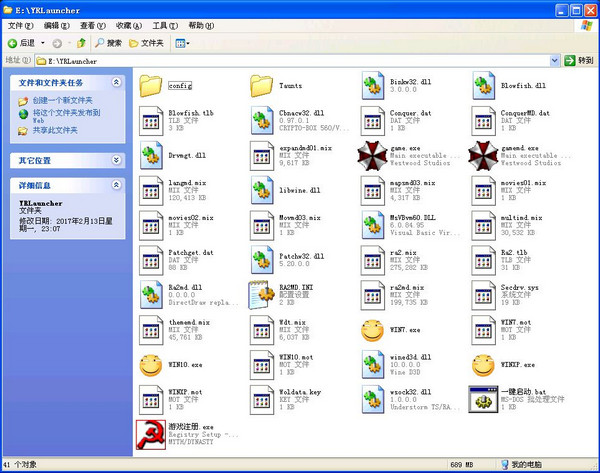
Task: Open the 查看(V) menu
Action: 93,26
